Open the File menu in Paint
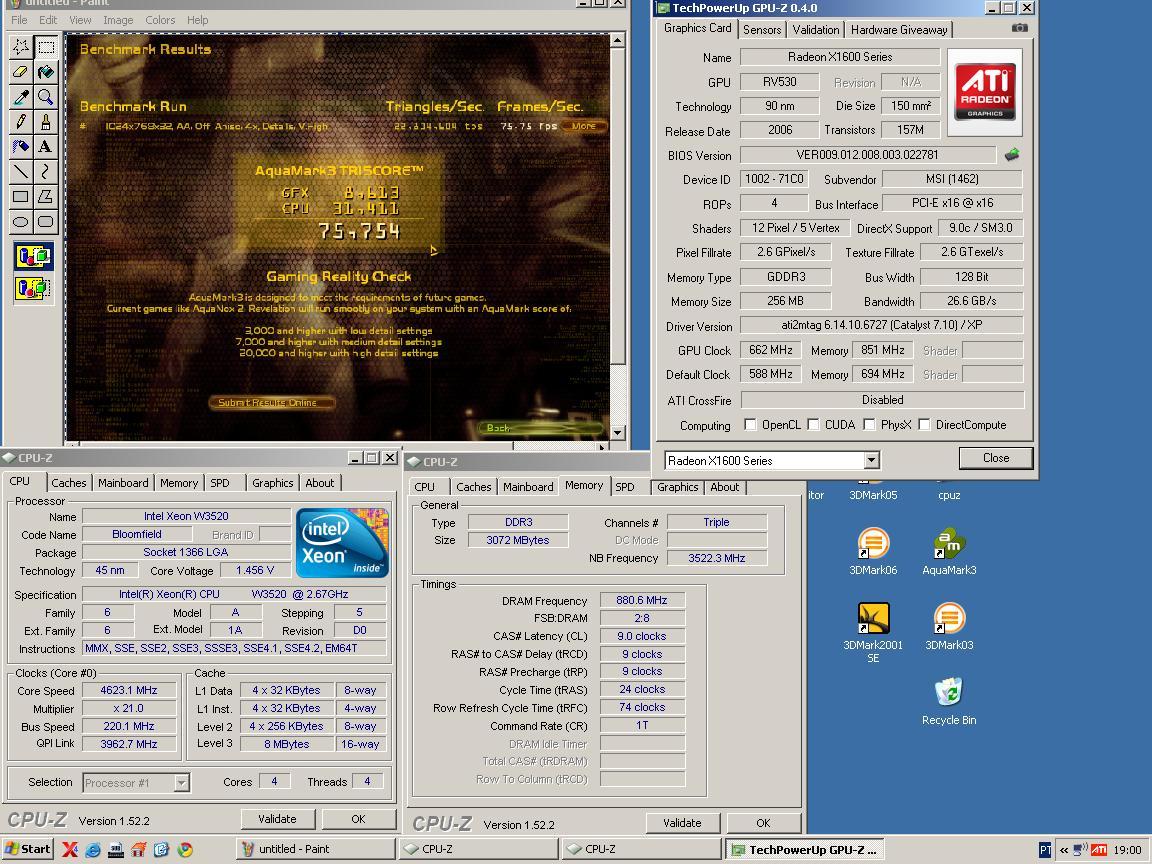 (19, 20)
